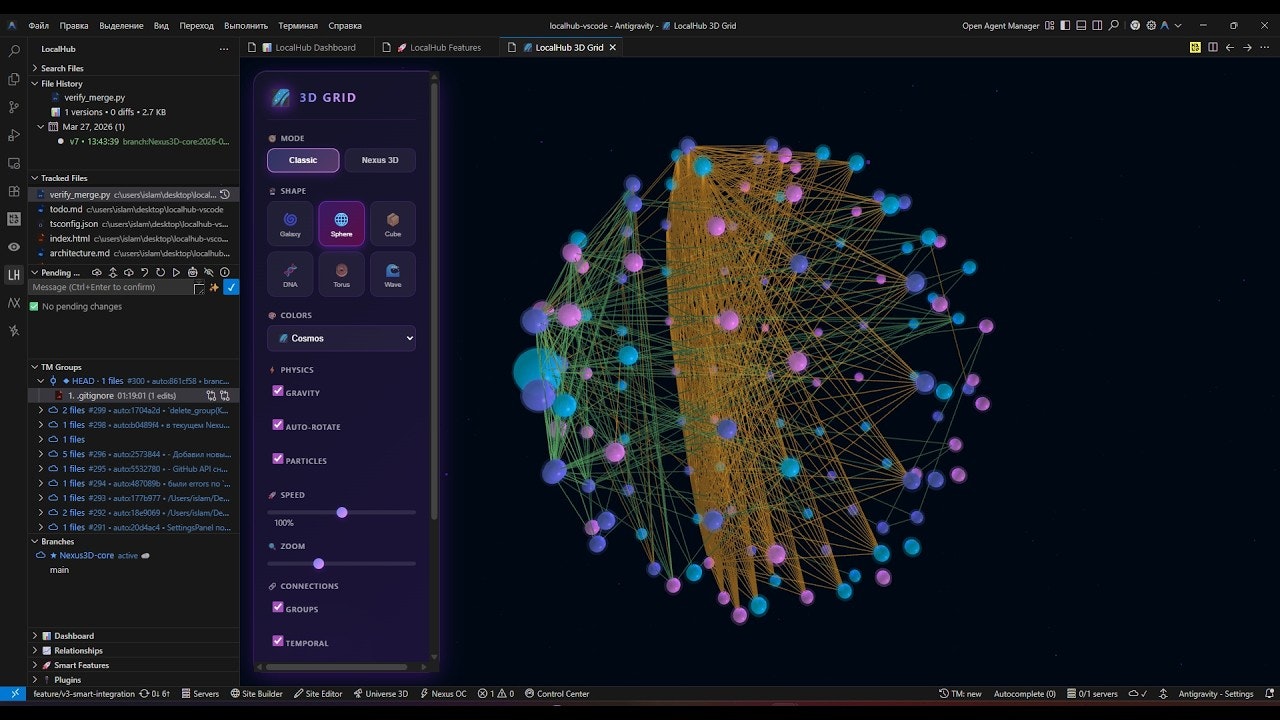Navigate back with the left arrow
Image resolution: width=1280 pixels, height=720 pixels.
click(1230, 47)
